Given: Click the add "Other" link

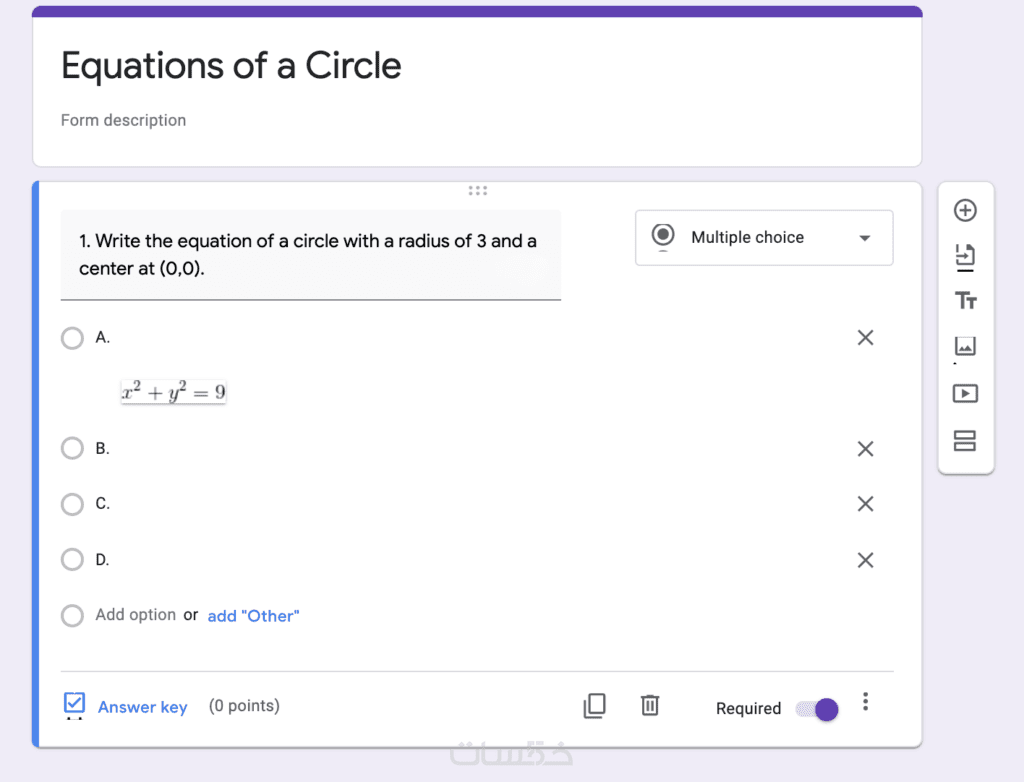Looking at the screenshot, I should [253, 616].
